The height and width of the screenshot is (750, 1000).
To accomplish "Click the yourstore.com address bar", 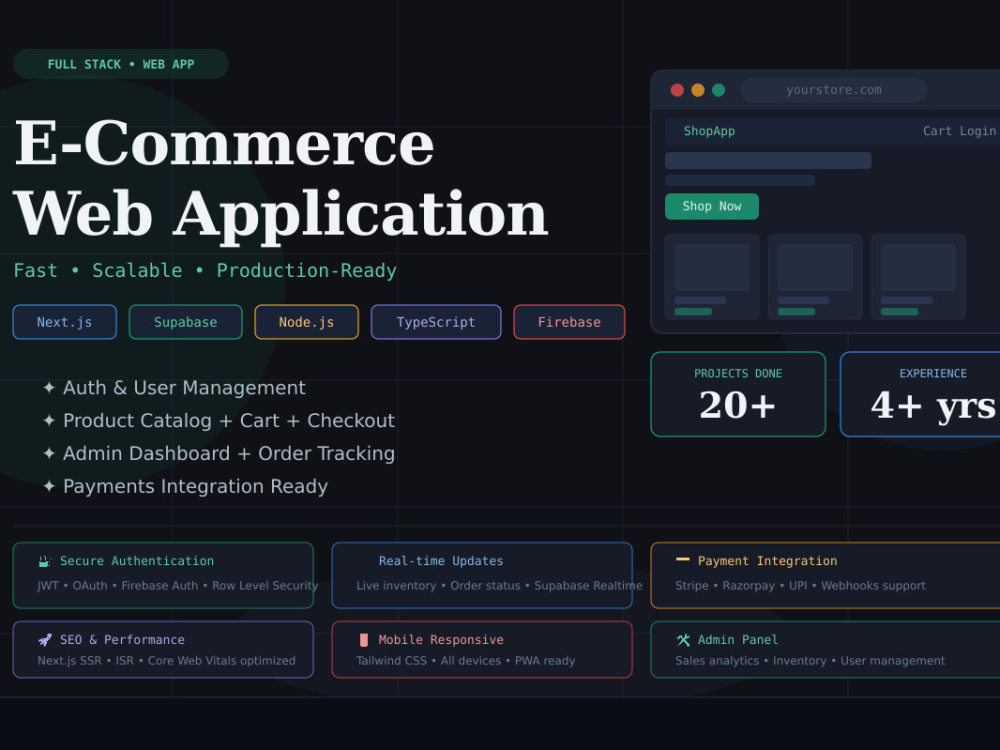I will click(x=834, y=90).
